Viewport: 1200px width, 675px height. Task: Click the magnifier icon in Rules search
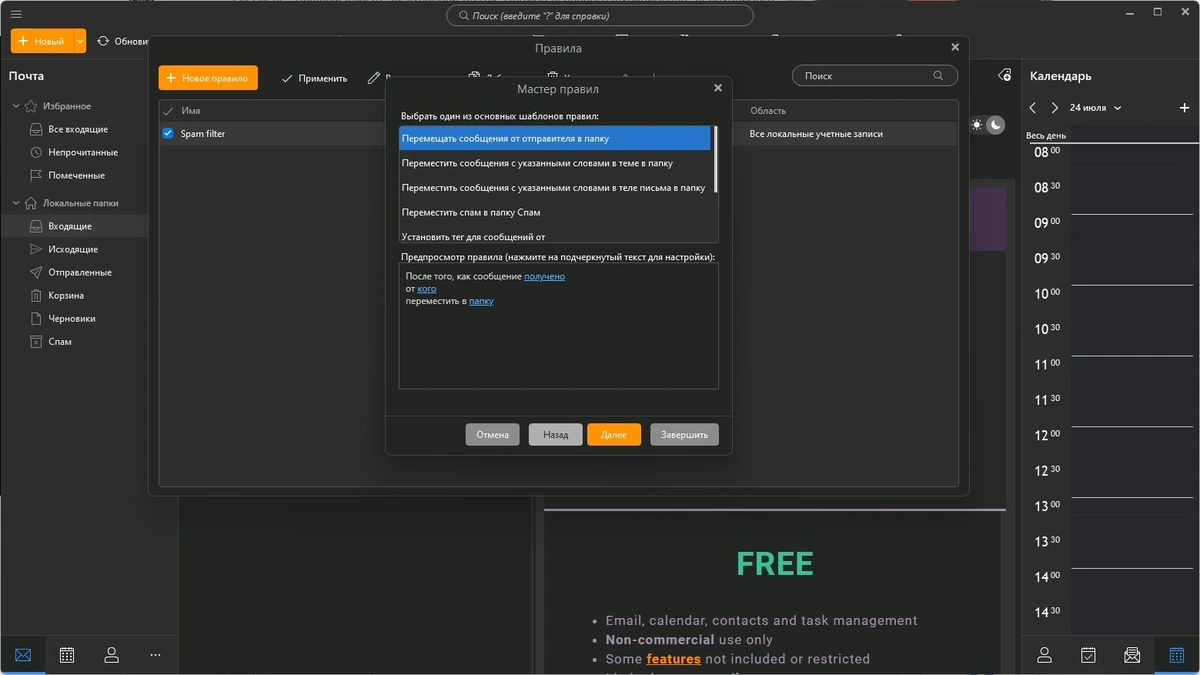coord(938,75)
